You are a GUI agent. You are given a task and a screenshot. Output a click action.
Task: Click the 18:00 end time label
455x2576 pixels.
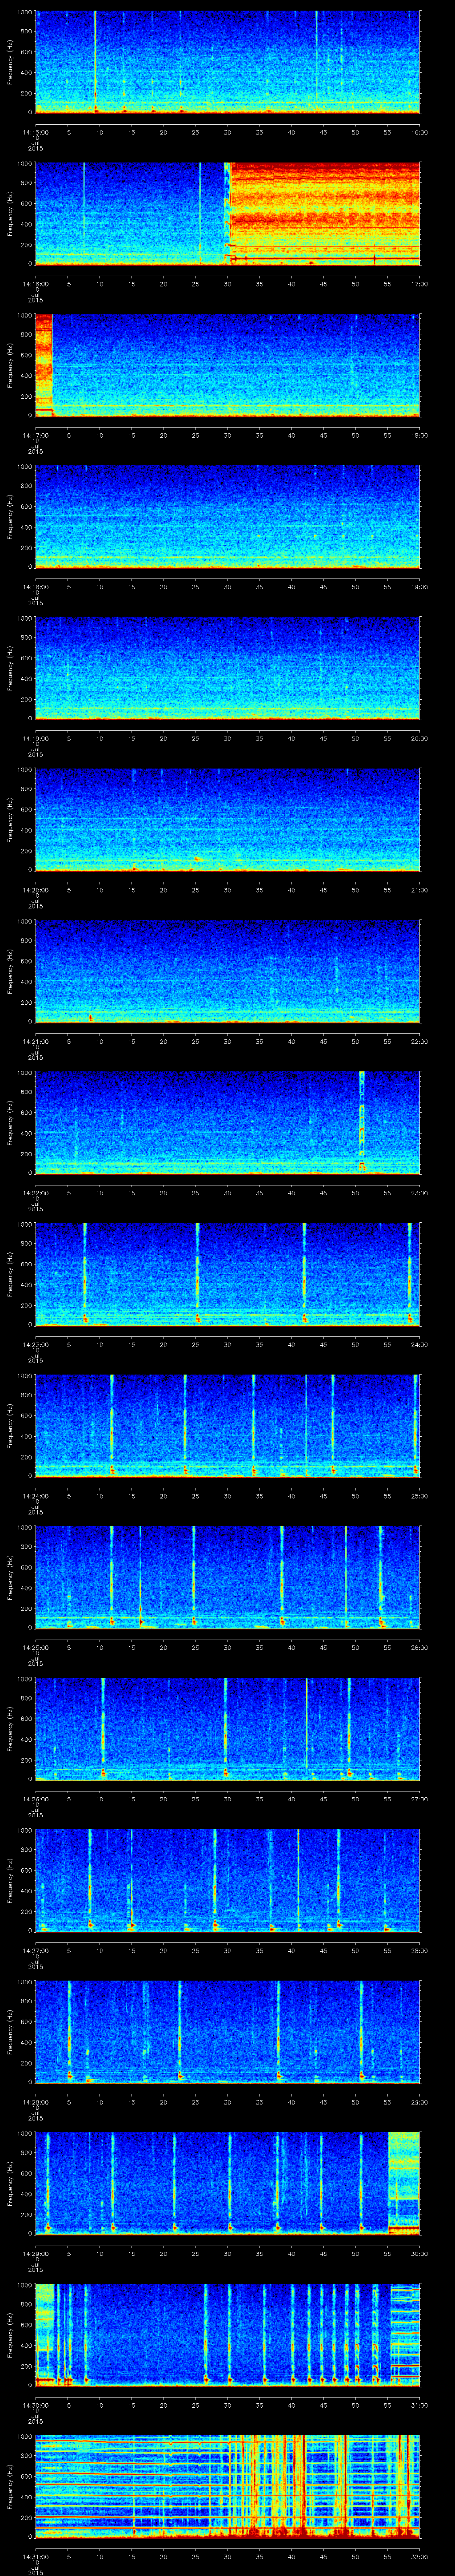coord(419,436)
